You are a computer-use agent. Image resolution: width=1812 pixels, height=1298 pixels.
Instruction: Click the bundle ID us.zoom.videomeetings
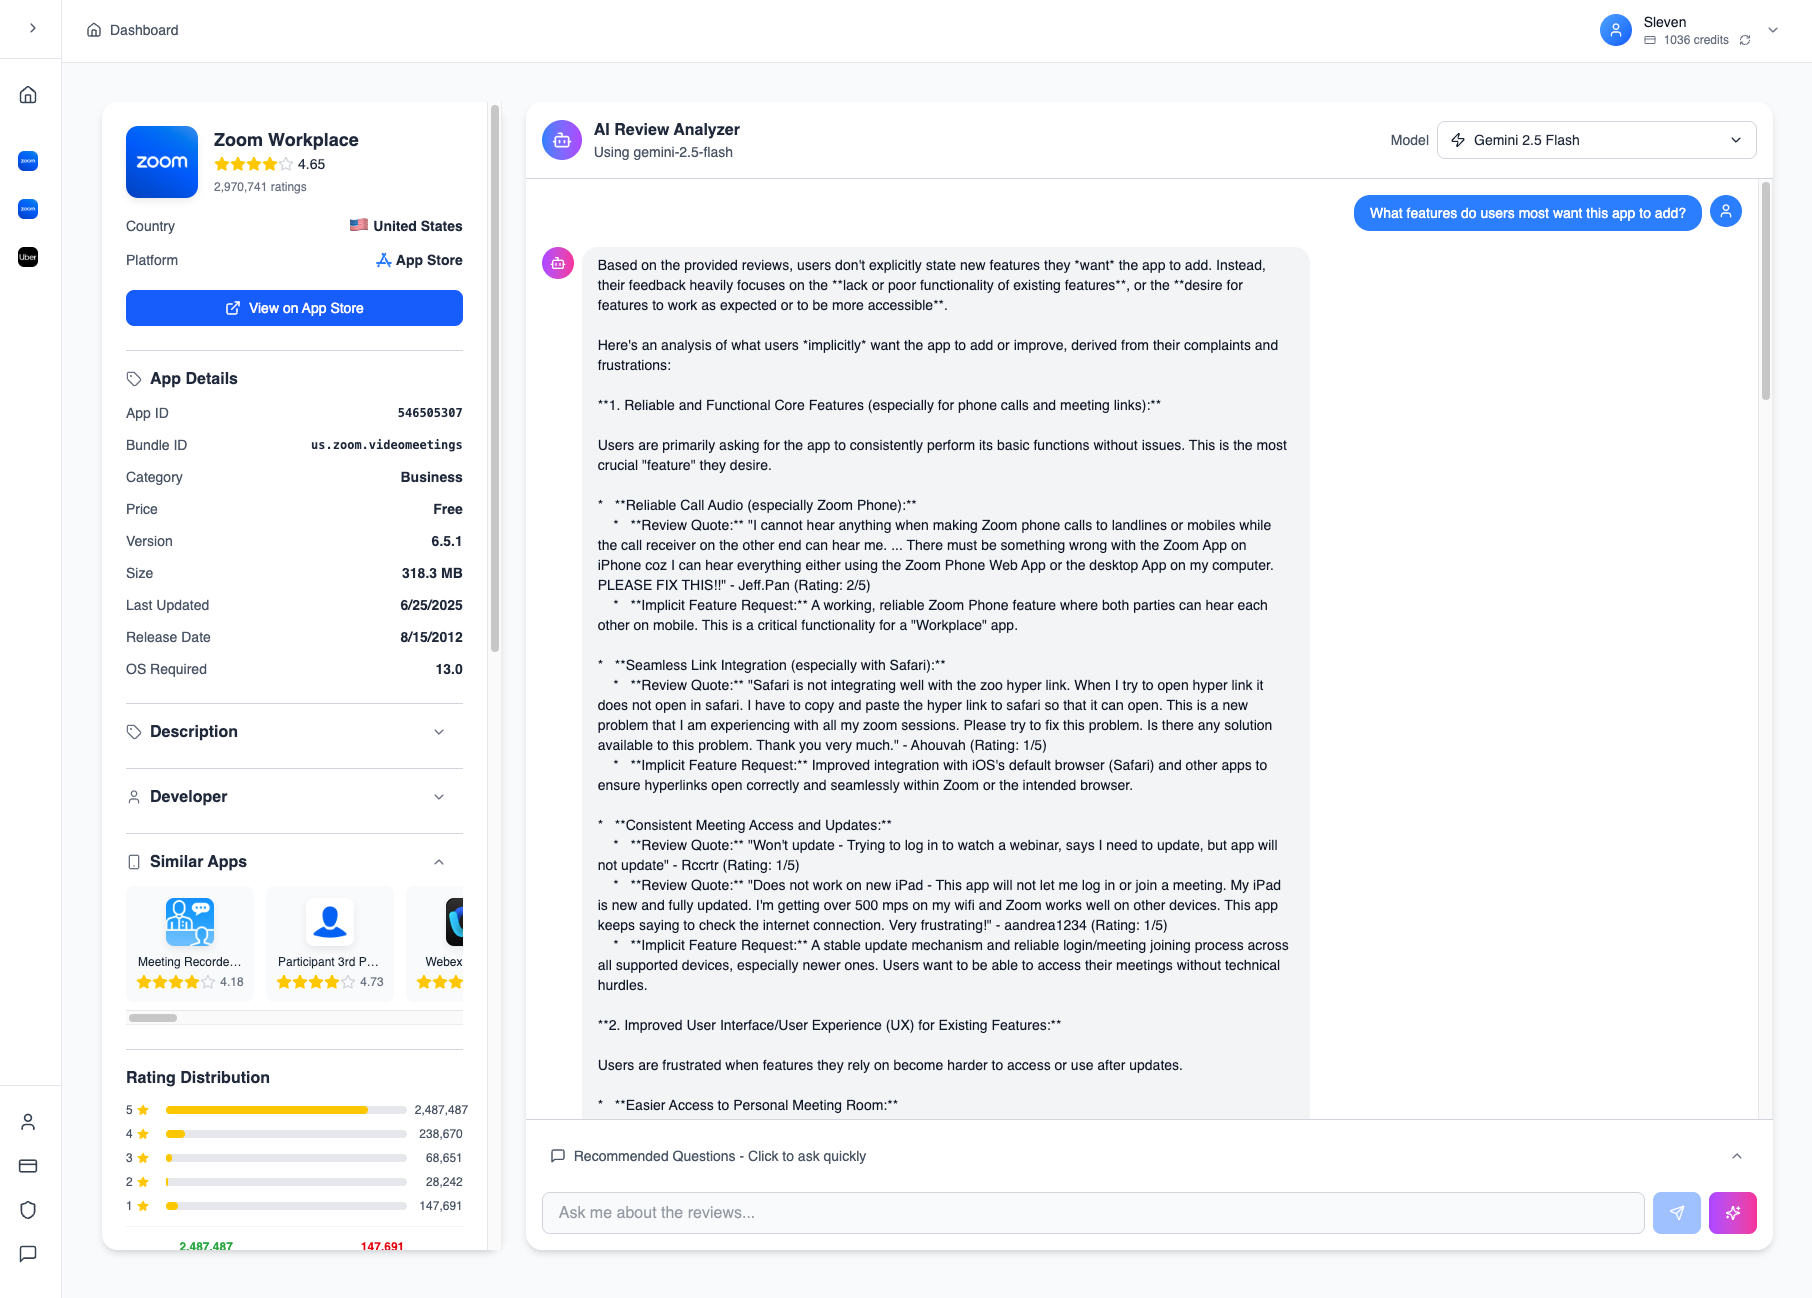pyautogui.click(x=387, y=445)
